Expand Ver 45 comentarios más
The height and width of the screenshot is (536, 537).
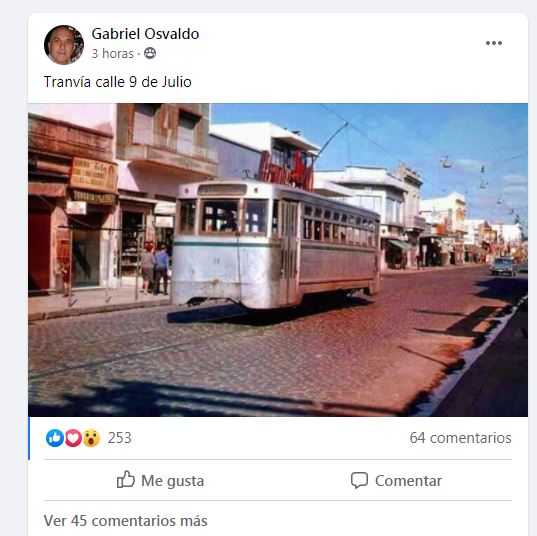125,521
